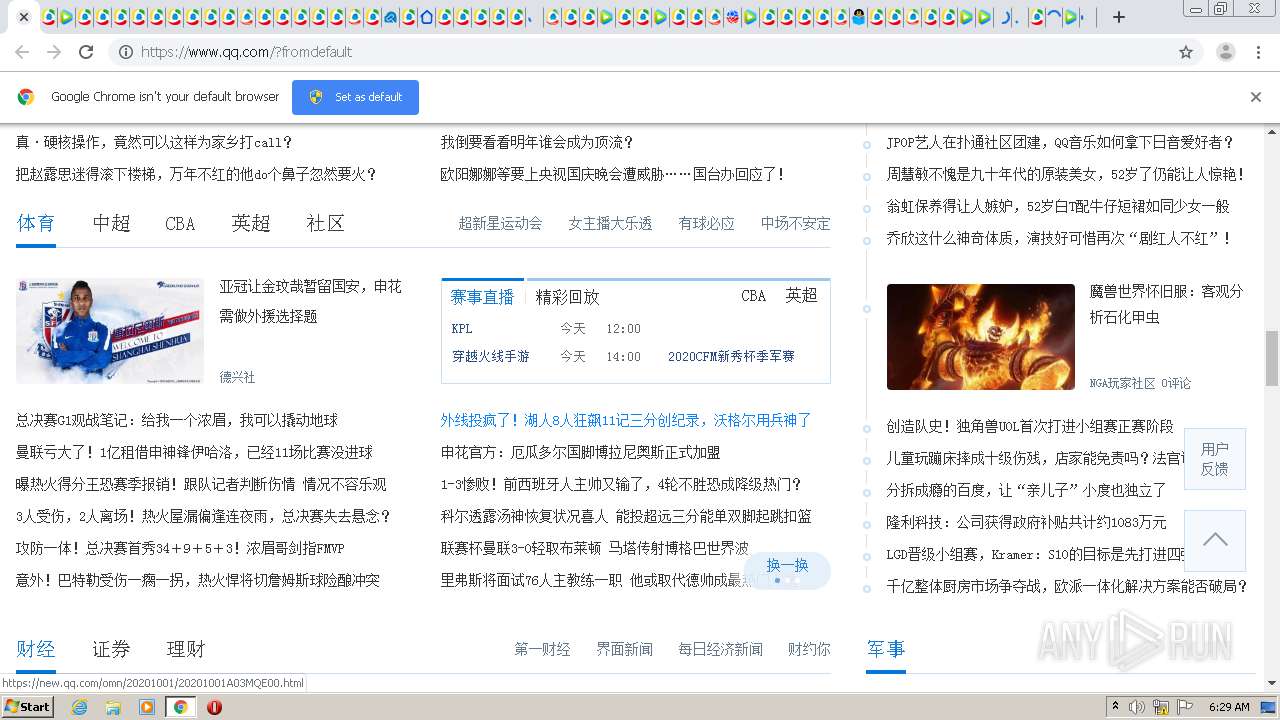
Task: Reload the qq.com page
Action: click(86, 52)
